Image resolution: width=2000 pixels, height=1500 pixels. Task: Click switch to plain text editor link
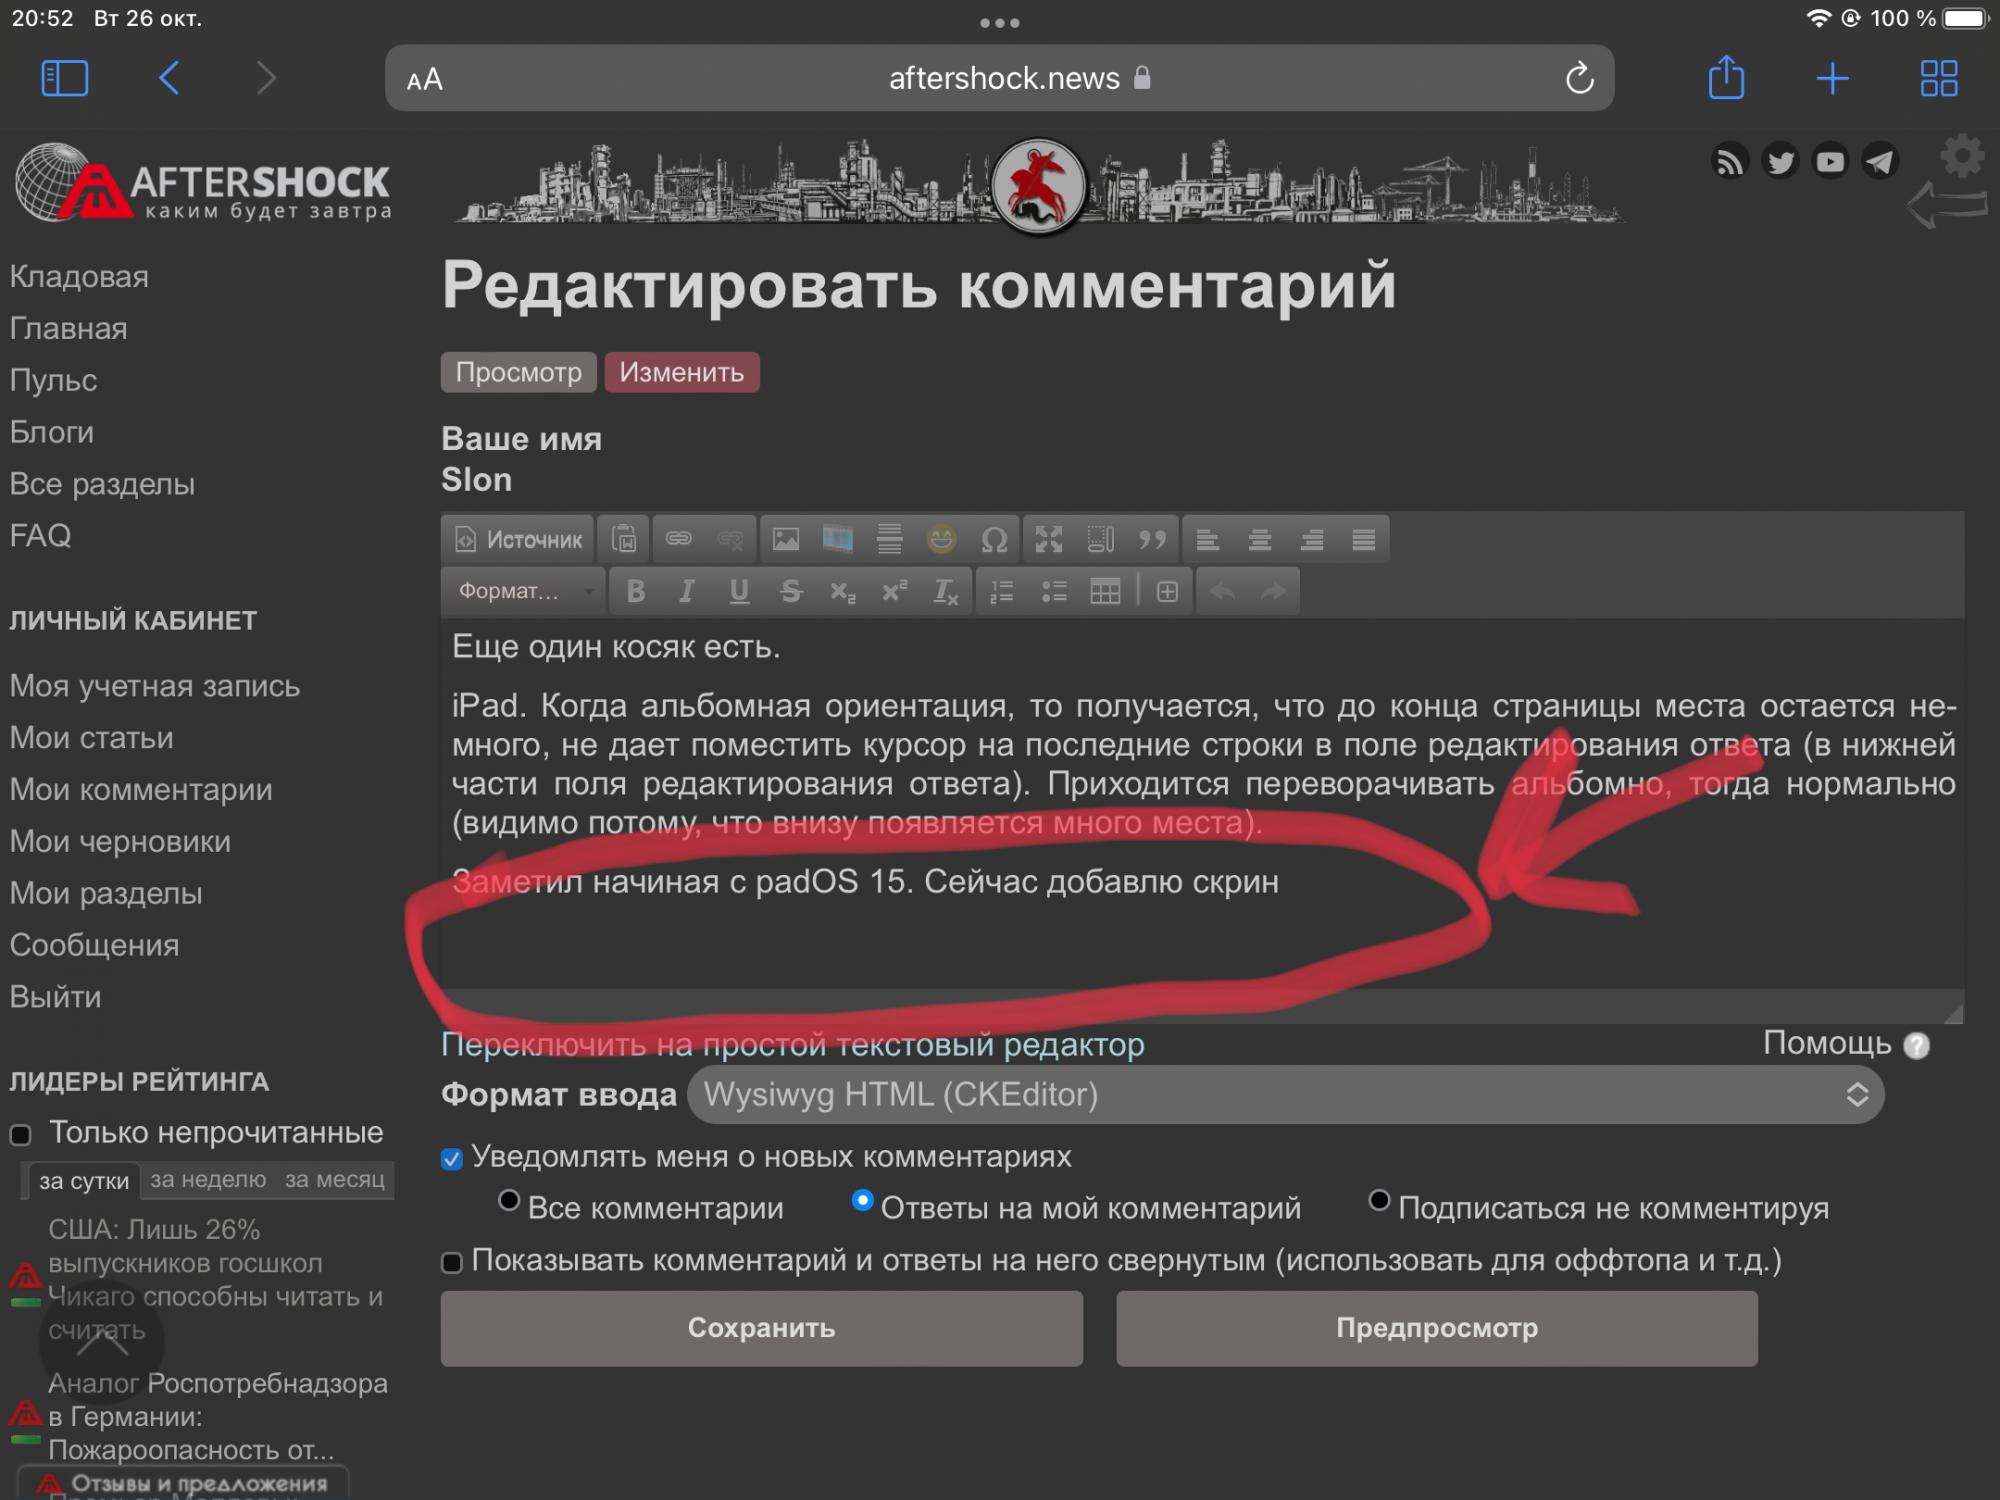[792, 1045]
